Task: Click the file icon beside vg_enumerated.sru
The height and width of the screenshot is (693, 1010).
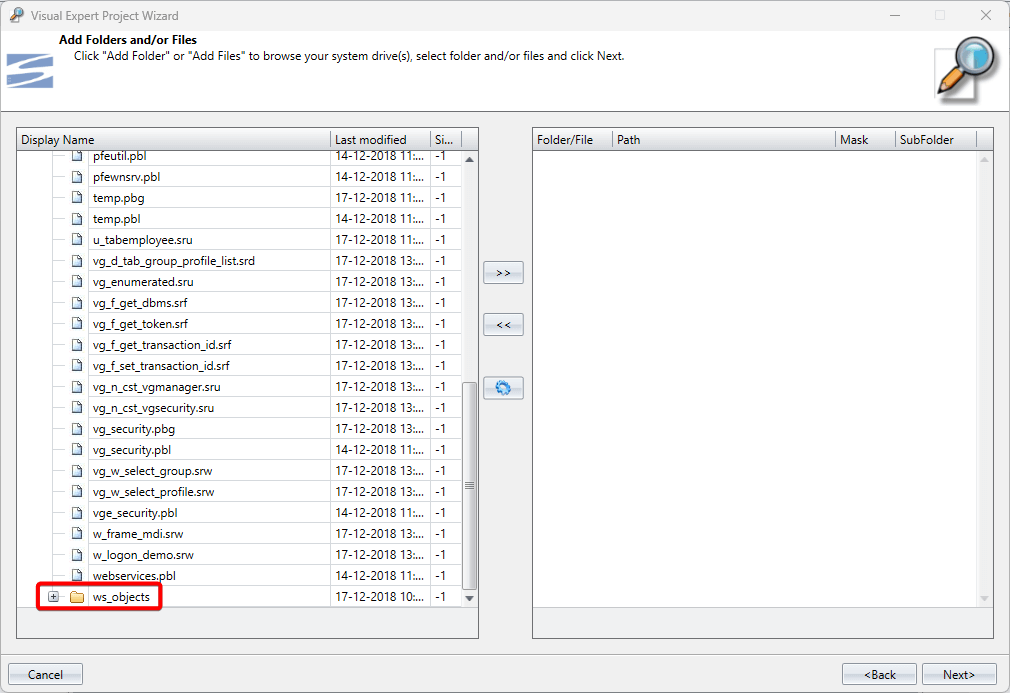Action: click(77, 282)
